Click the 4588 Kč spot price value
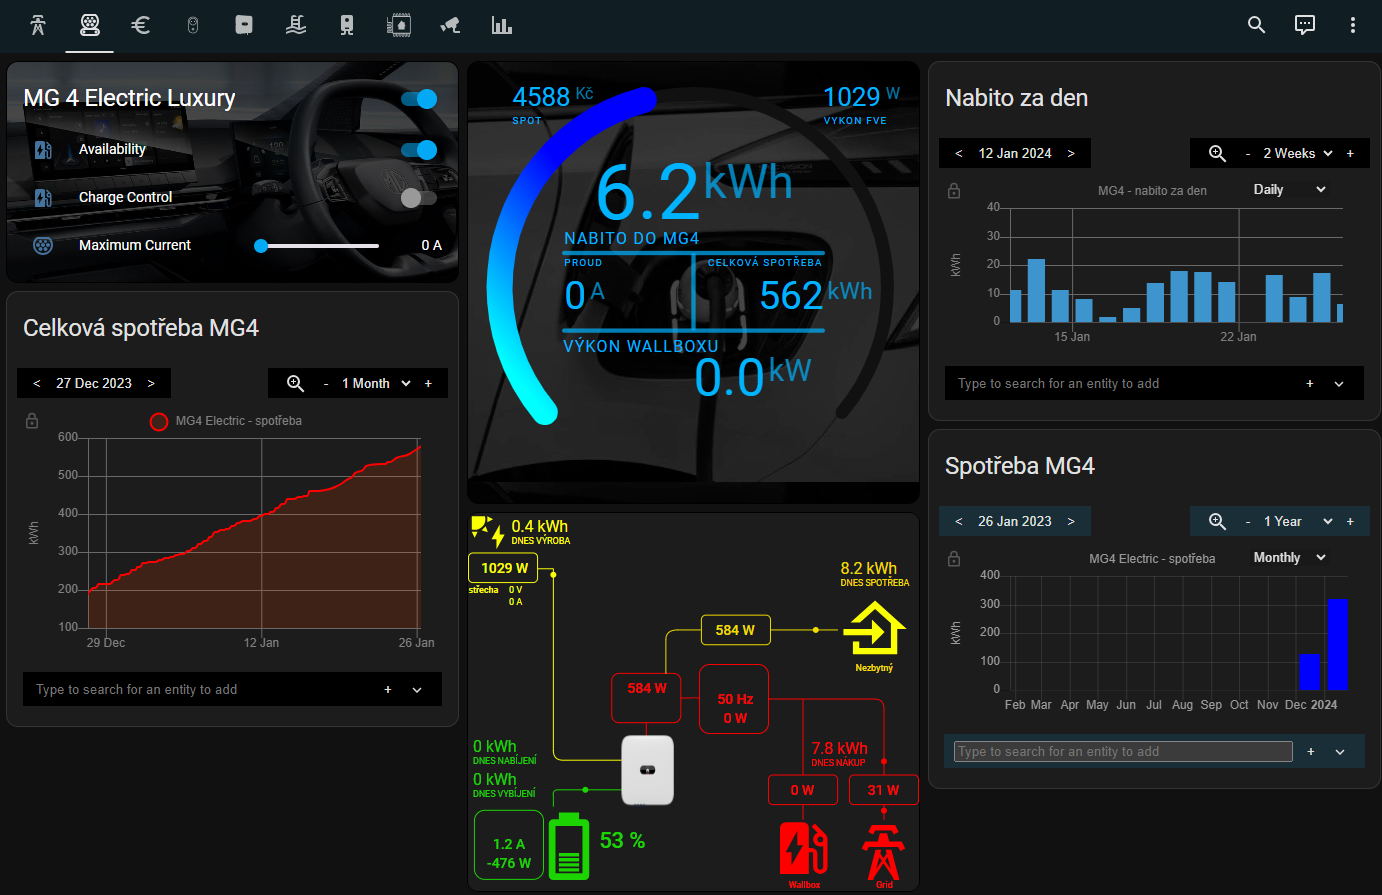The width and height of the screenshot is (1382, 895). [553, 96]
